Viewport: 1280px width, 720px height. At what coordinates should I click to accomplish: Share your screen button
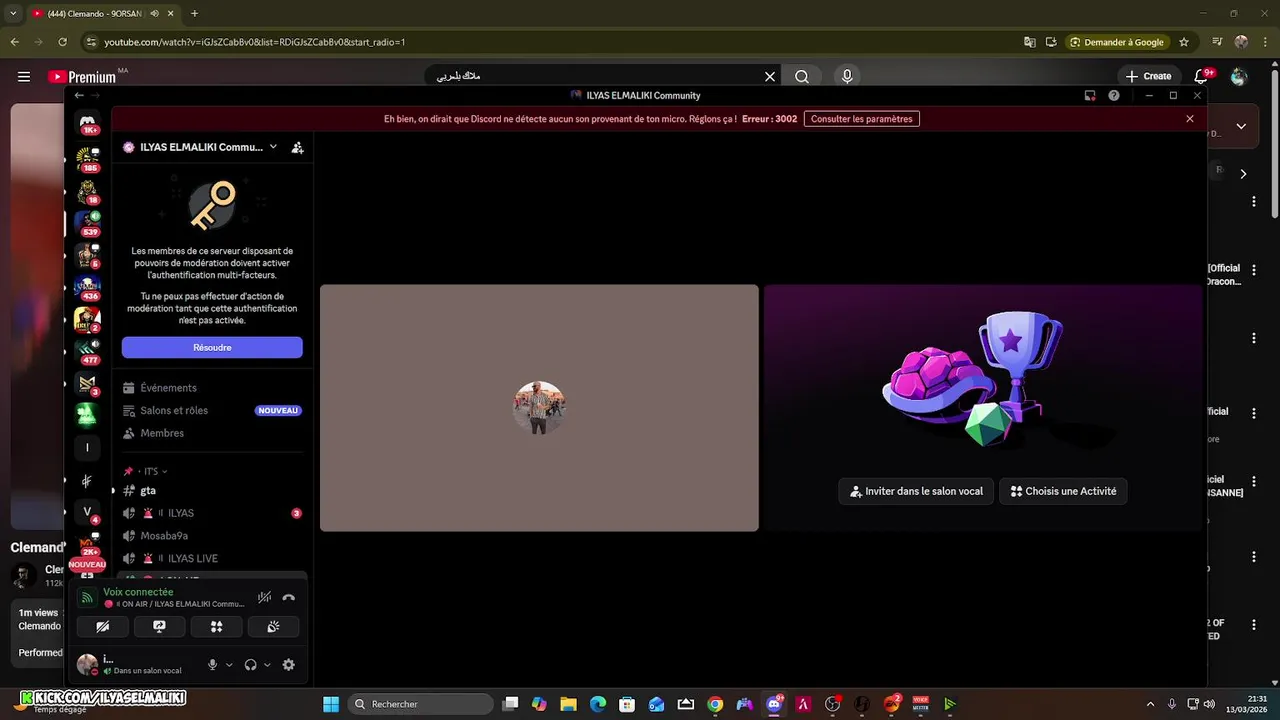(x=159, y=627)
